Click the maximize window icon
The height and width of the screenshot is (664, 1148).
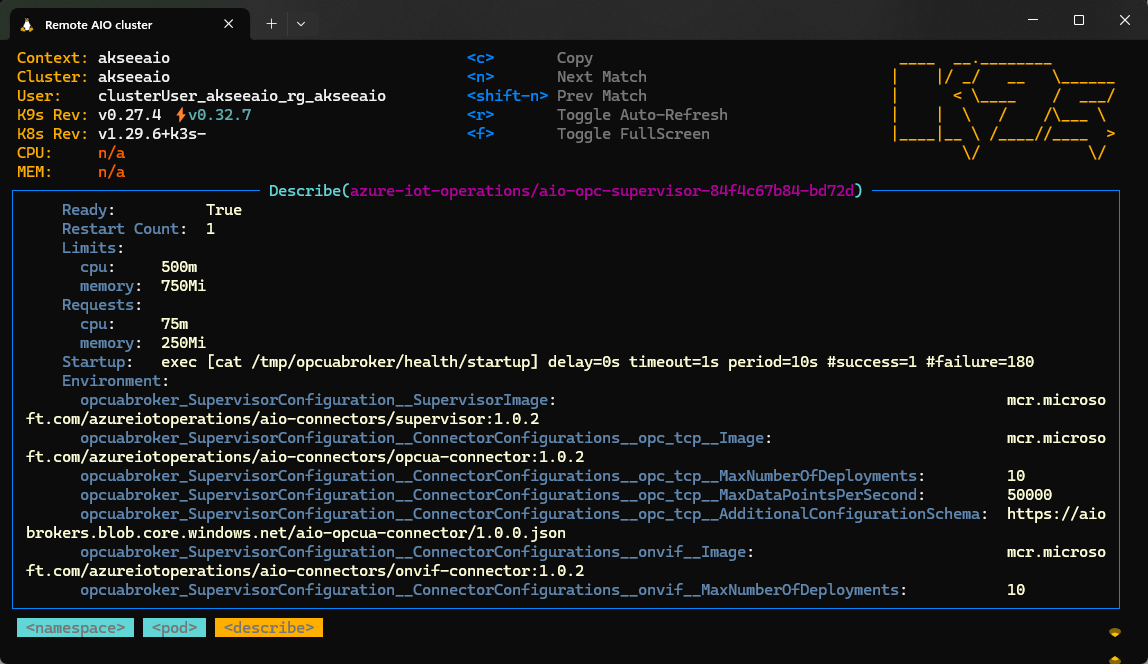(x=1079, y=20)
